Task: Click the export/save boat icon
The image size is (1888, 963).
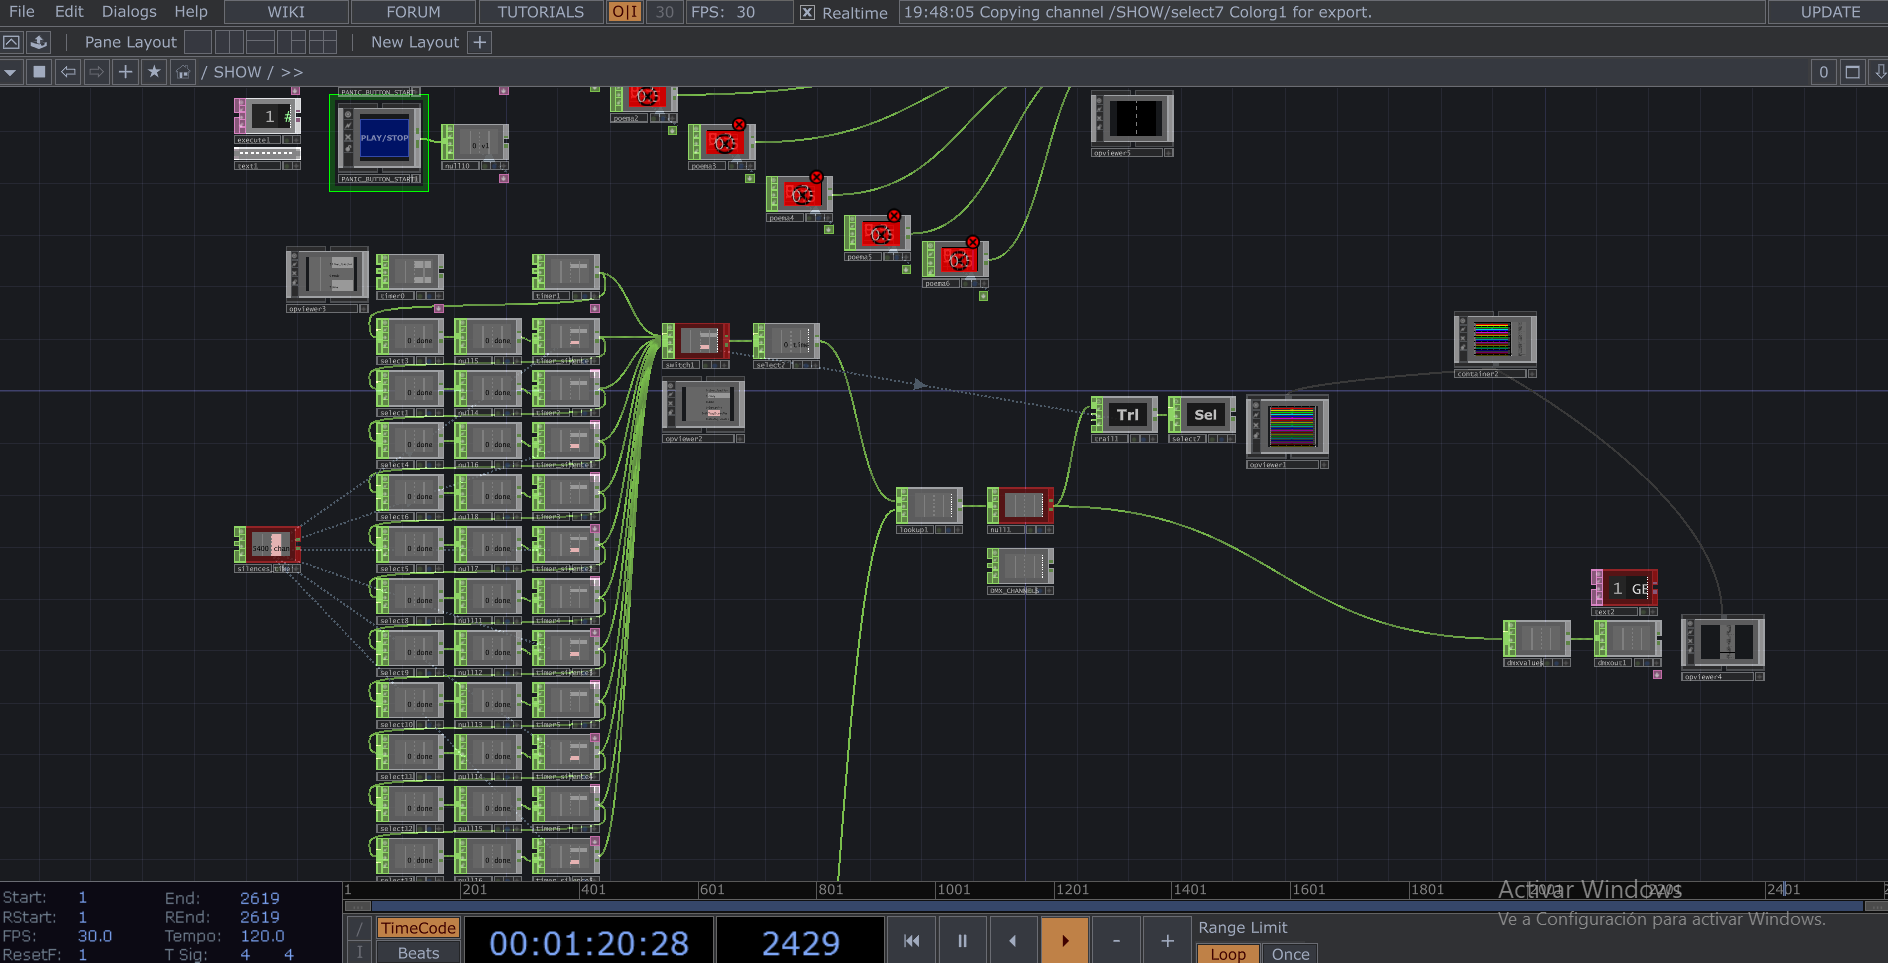Action: coord(39,42)
